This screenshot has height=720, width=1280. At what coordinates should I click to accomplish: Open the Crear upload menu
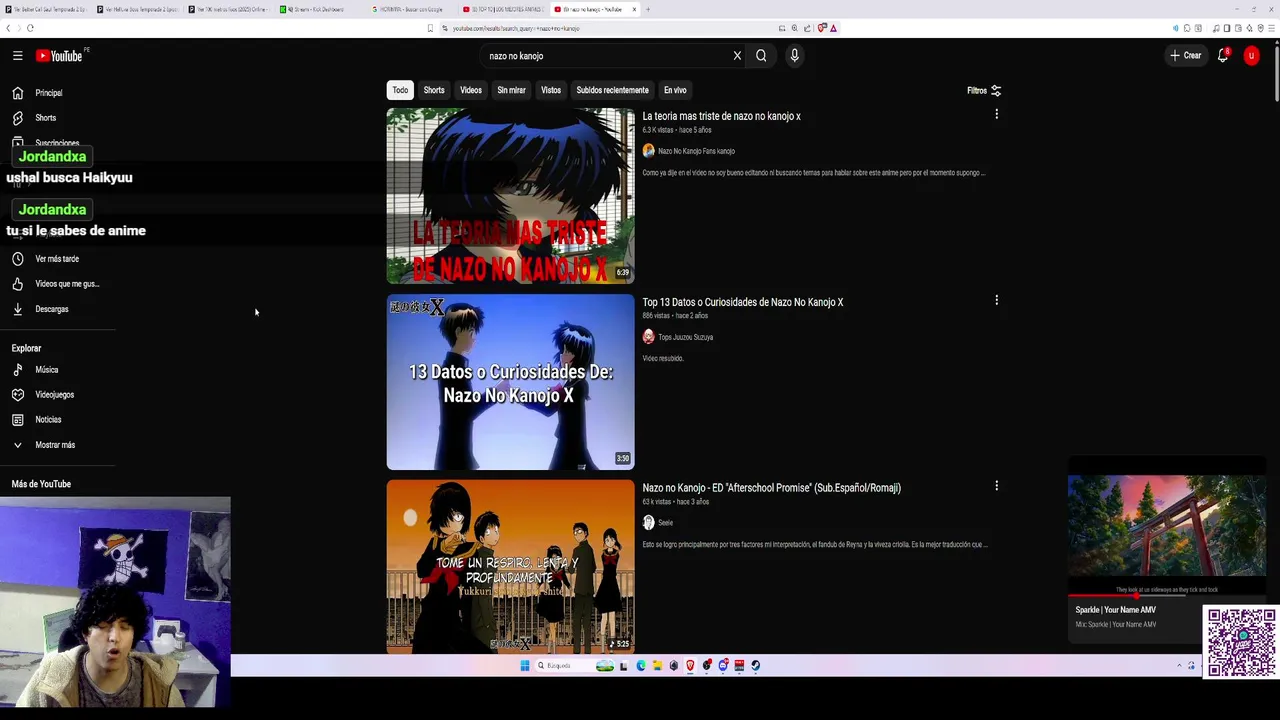click(1185, 56)
